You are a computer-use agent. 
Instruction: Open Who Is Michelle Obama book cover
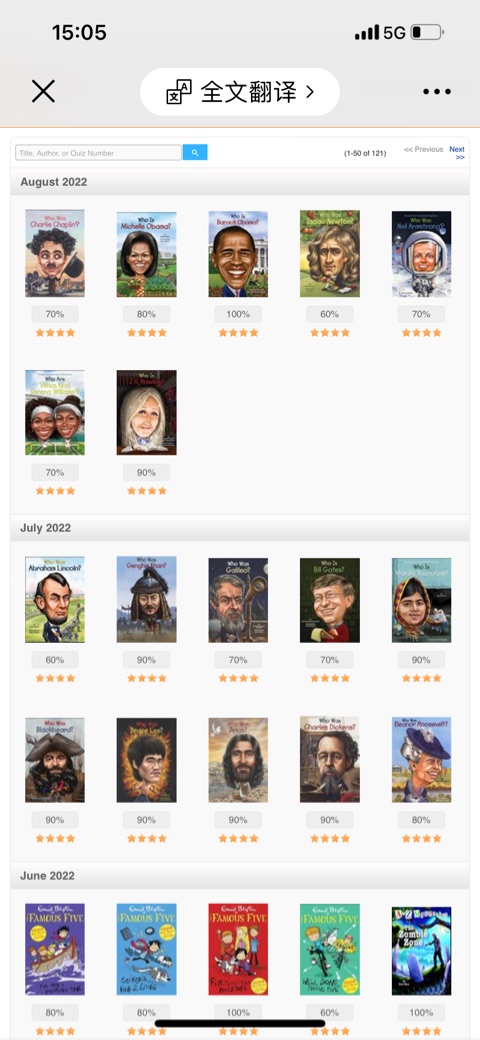[x=147, y=254]
